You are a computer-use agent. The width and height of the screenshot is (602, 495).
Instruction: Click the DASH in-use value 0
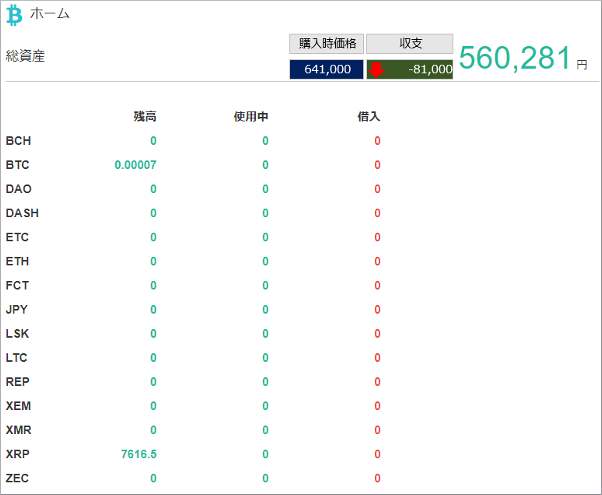[265, 213]
